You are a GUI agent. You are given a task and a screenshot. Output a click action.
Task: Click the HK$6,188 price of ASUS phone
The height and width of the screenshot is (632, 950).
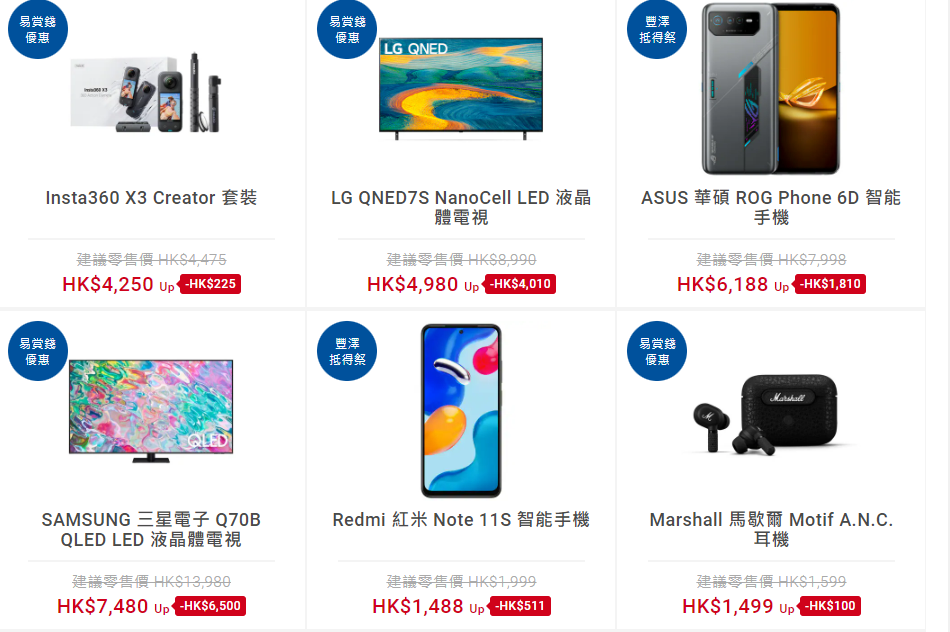point(722,284)
